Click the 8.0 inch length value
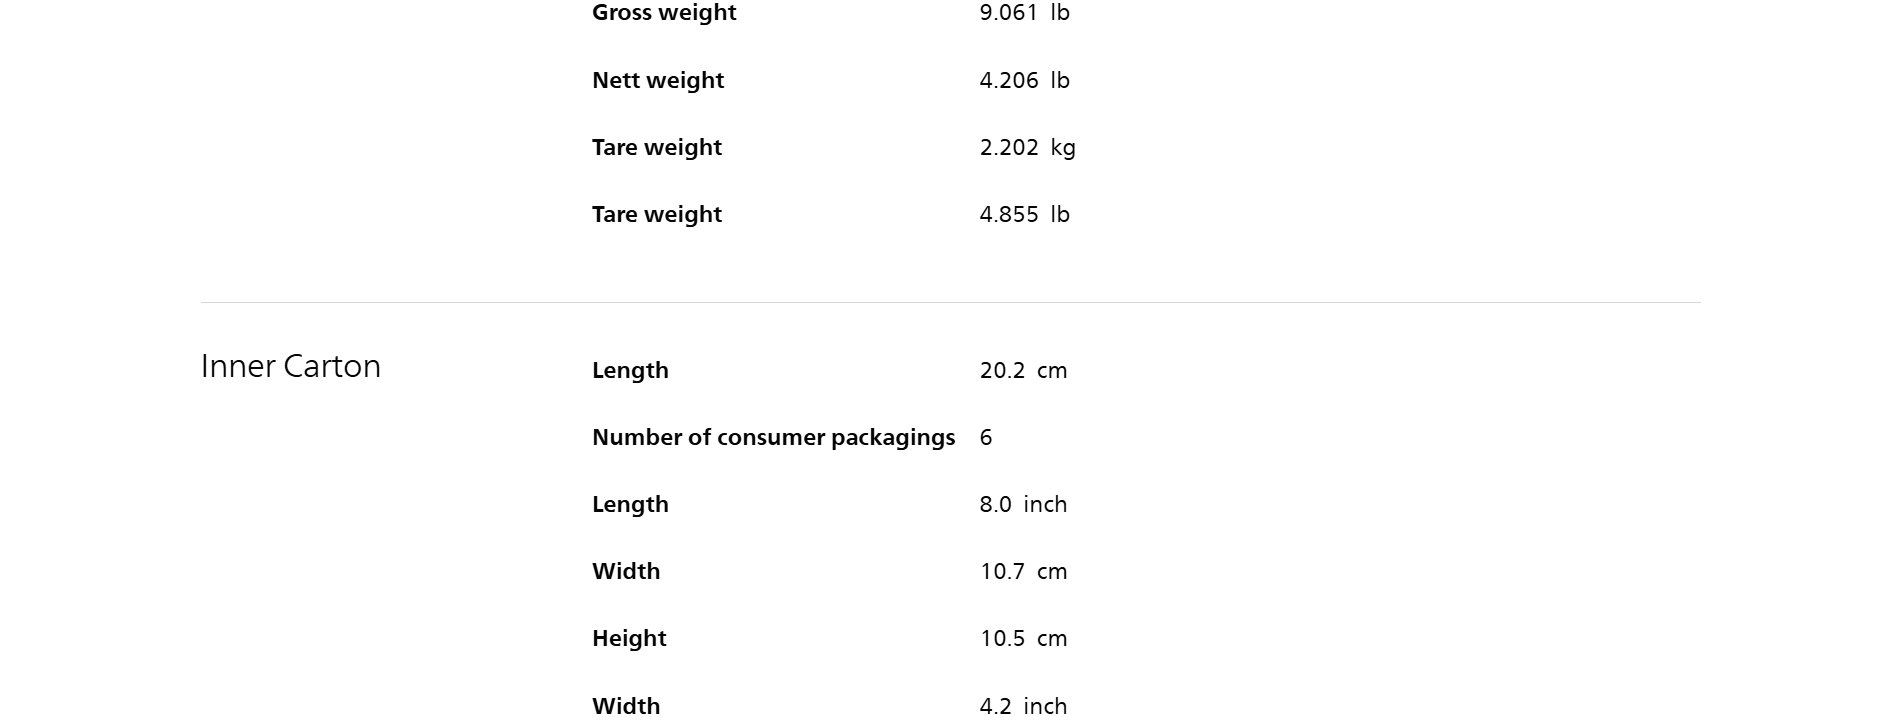The height and width of the screenshot is (722, 1899). pyautogui.click(x=1023, y=504)
